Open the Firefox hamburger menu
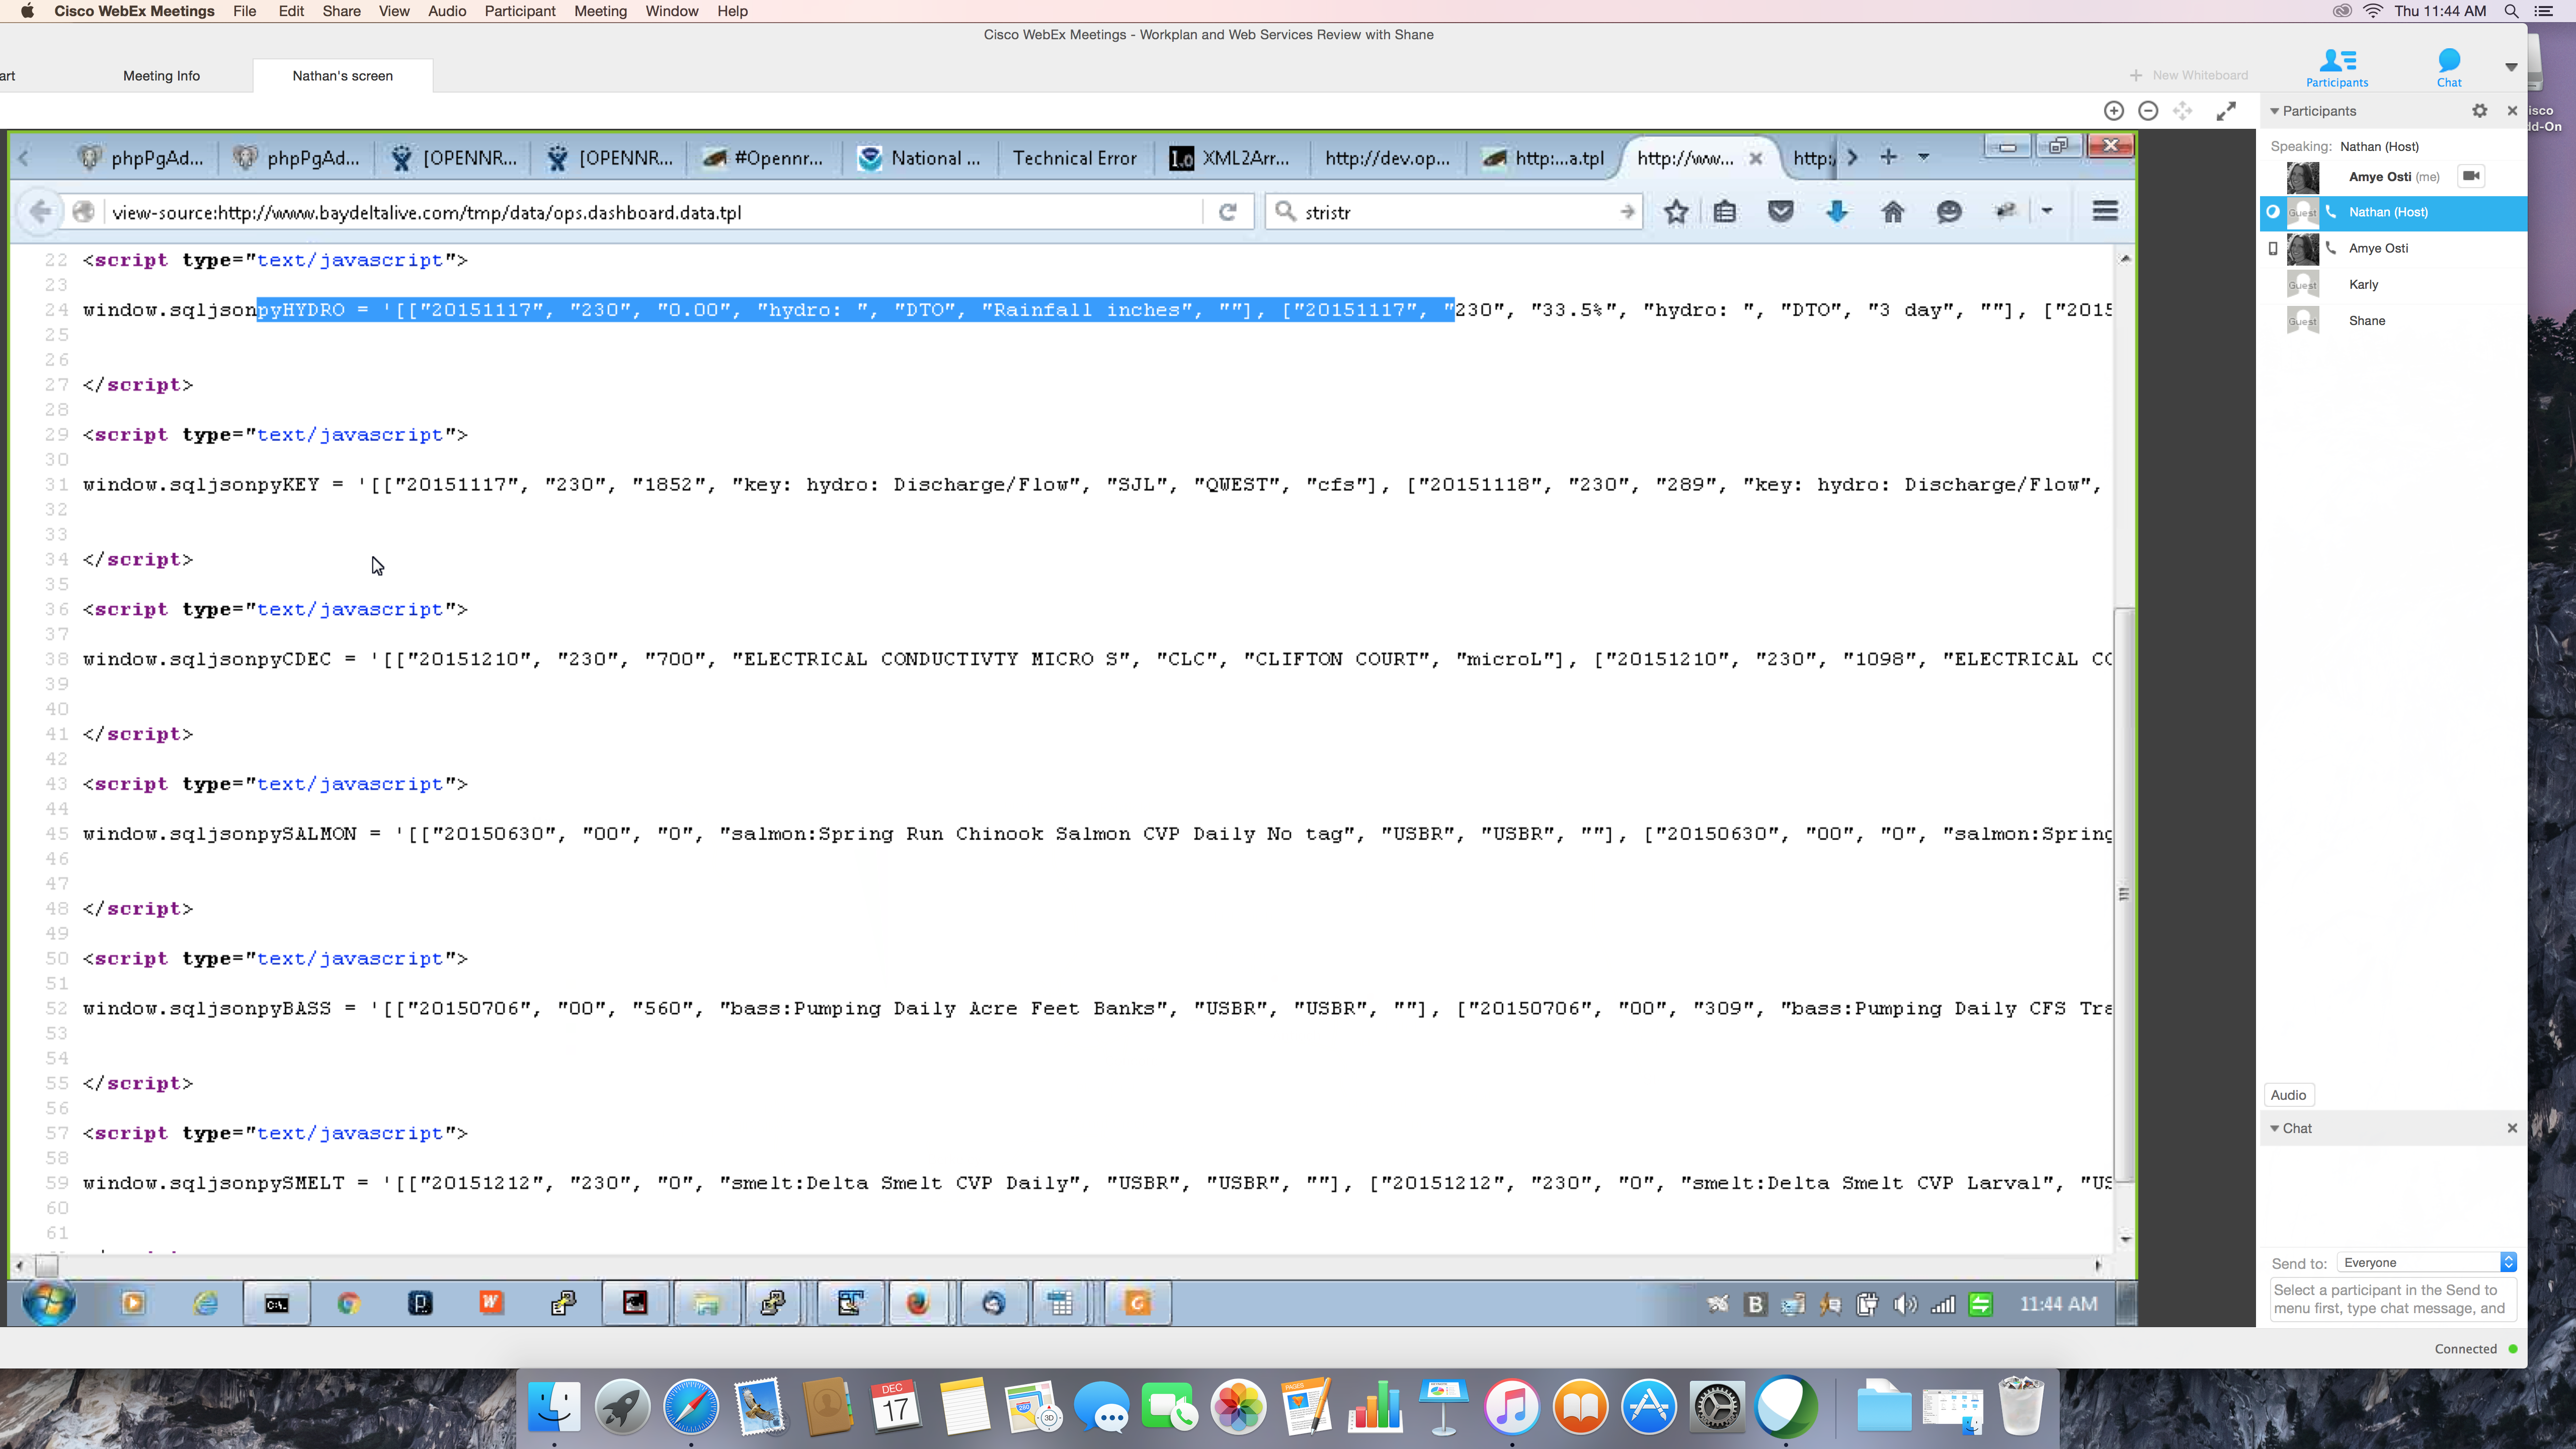 pyautogui.click(x=2105, y=211)
